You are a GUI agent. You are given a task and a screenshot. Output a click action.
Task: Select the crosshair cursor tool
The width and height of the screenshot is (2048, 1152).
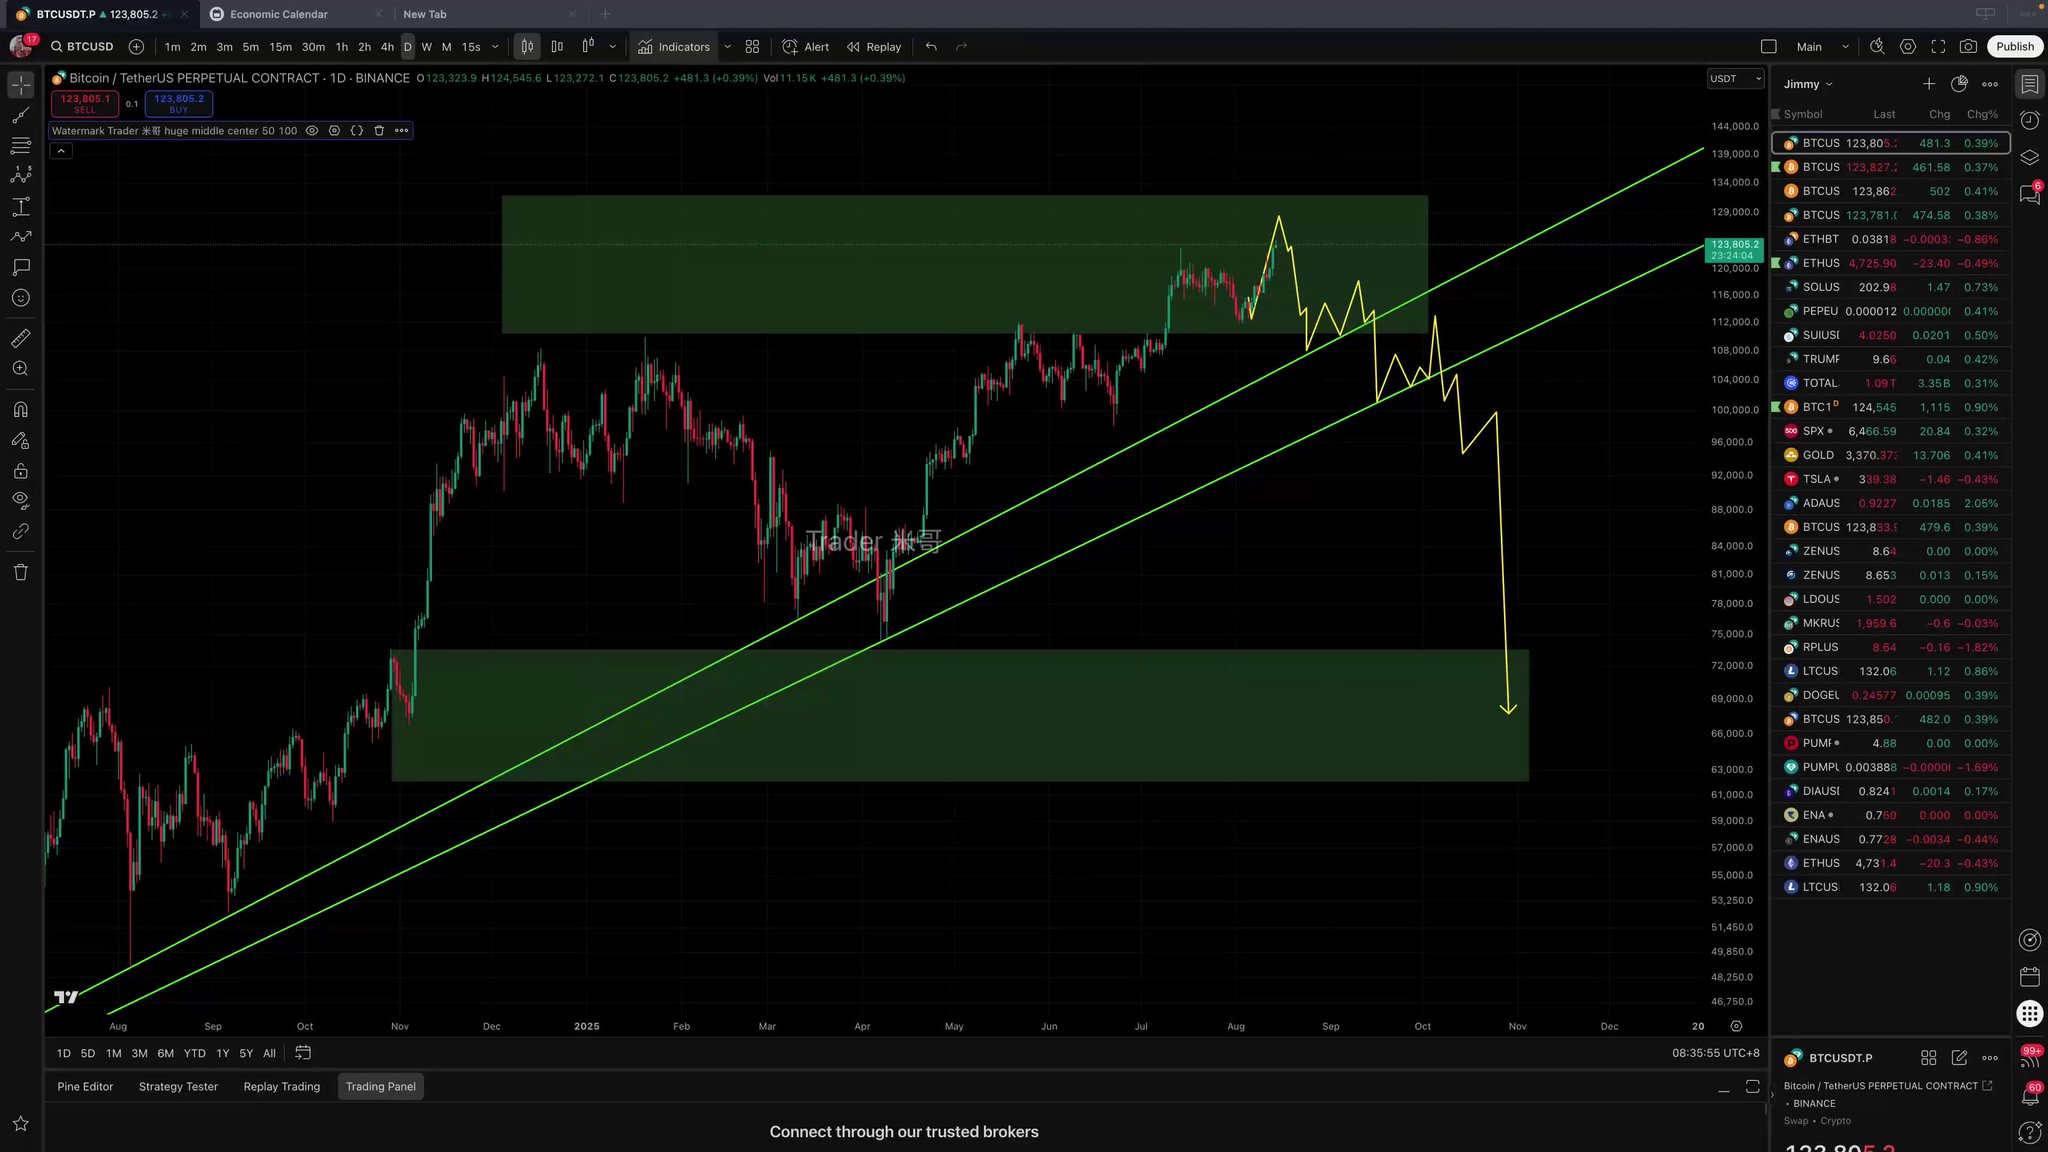[21, 85]
